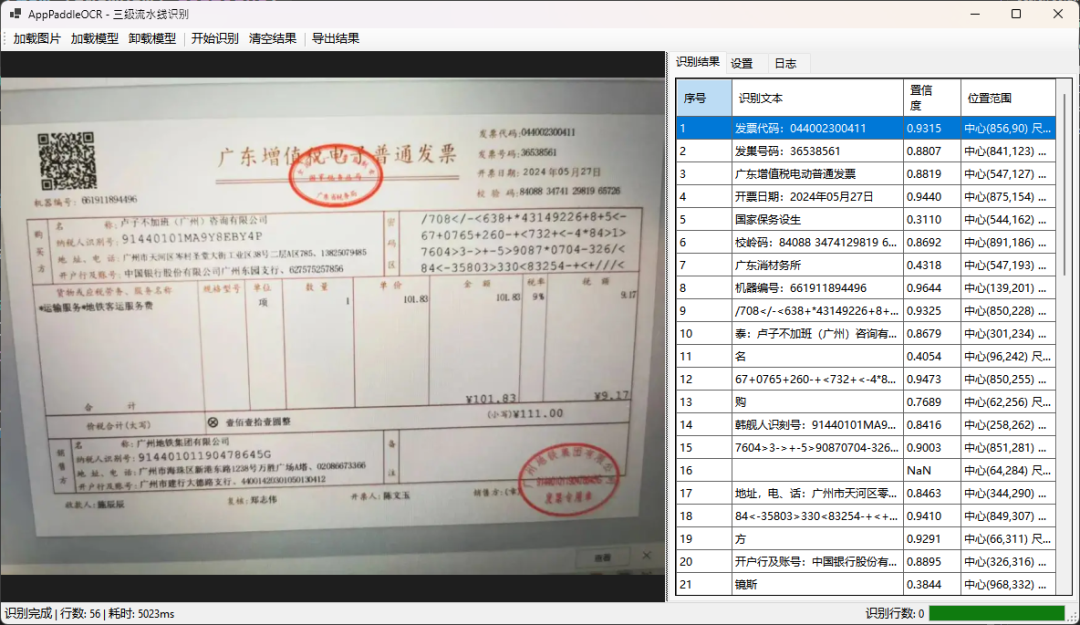Select row 13 with text 购
This screenshot has height=625, width=1080.
pyautogui.click(x=865, y=402)
